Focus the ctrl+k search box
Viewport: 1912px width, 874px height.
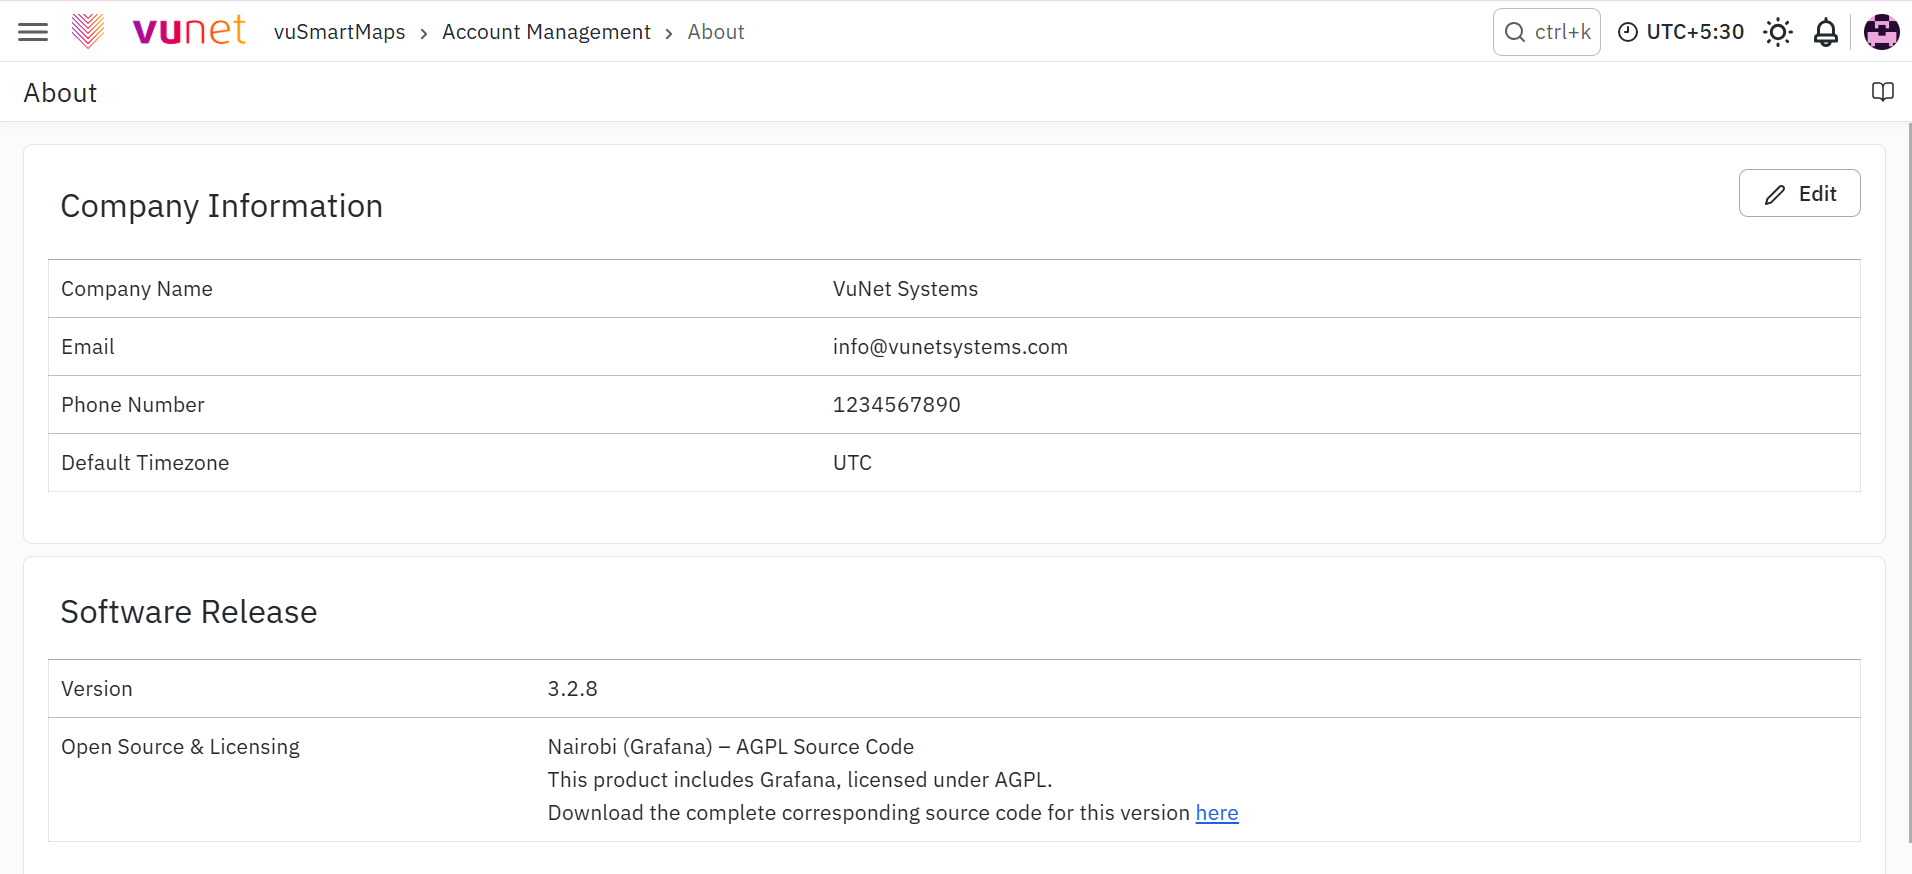click(x=1547, y=32)
